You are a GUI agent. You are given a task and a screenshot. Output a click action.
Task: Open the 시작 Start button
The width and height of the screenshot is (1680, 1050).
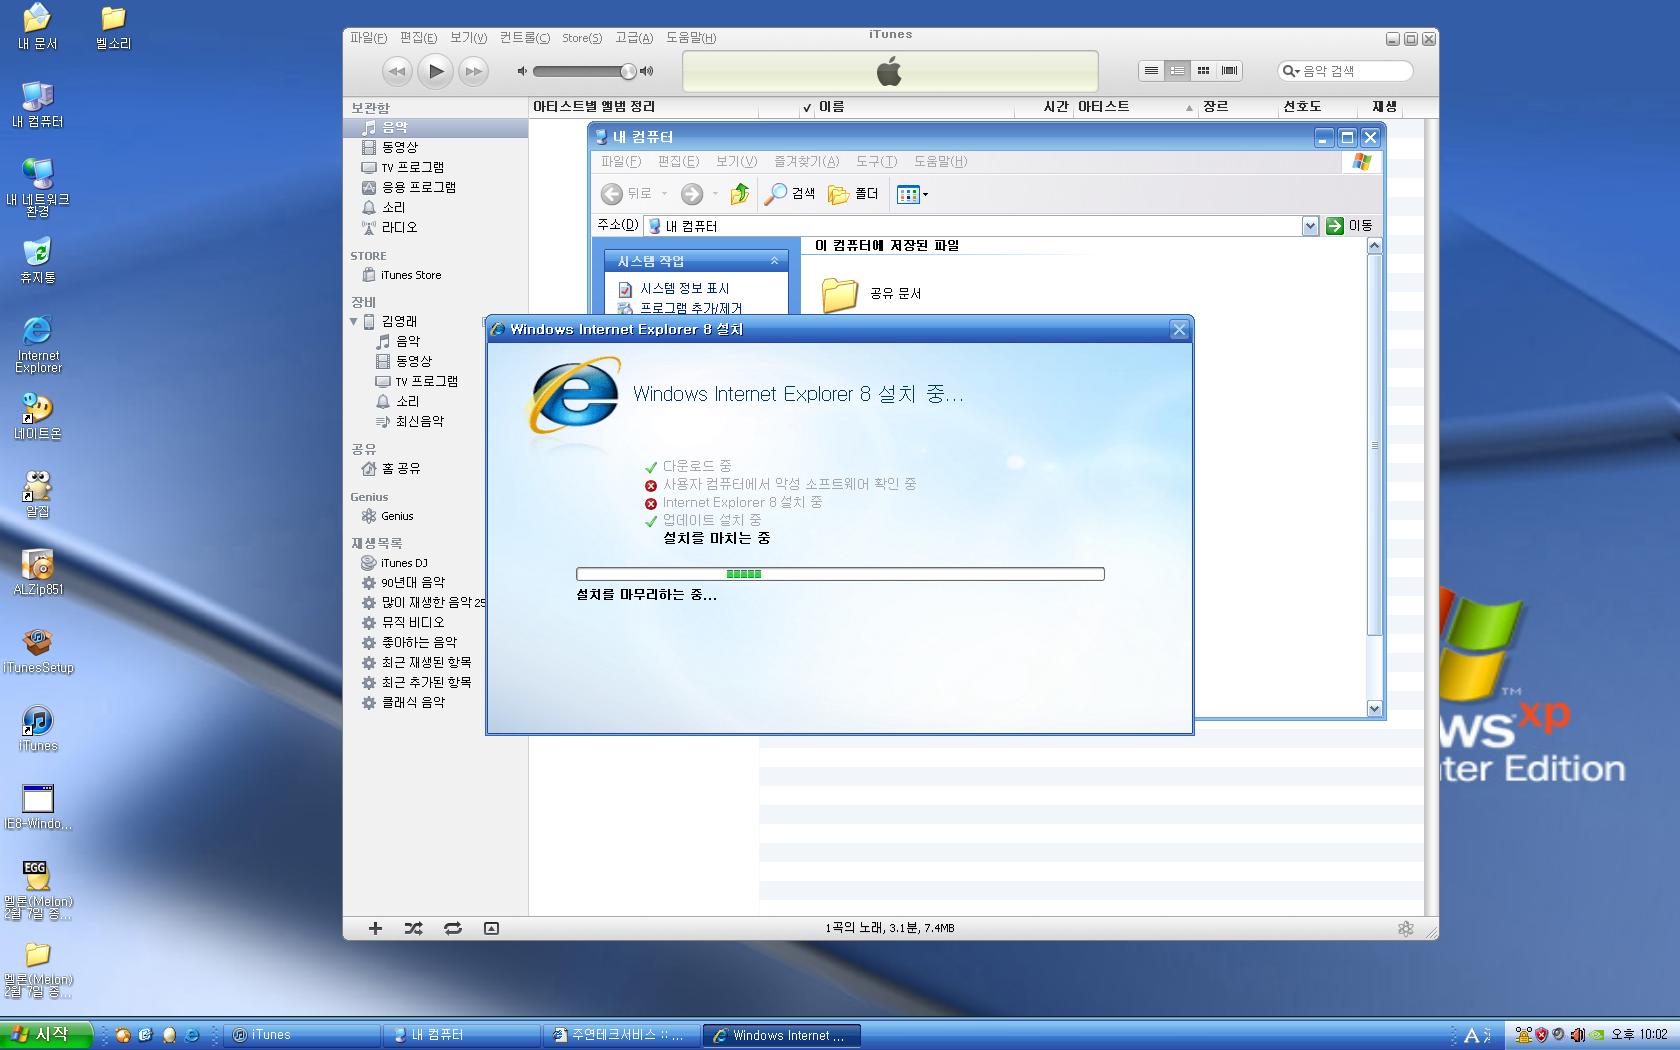coord(46,1035)
